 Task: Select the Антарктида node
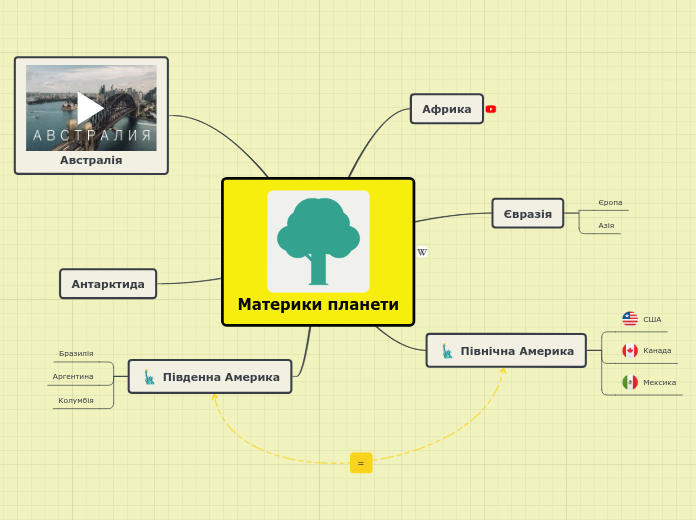tap(108, 284)
